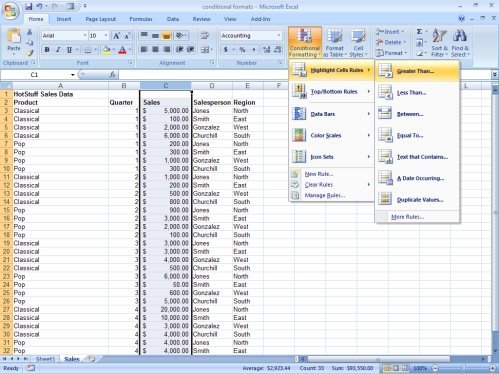
Task: Click the AutoSum sigma icon
Action: (x=419, y=32)
